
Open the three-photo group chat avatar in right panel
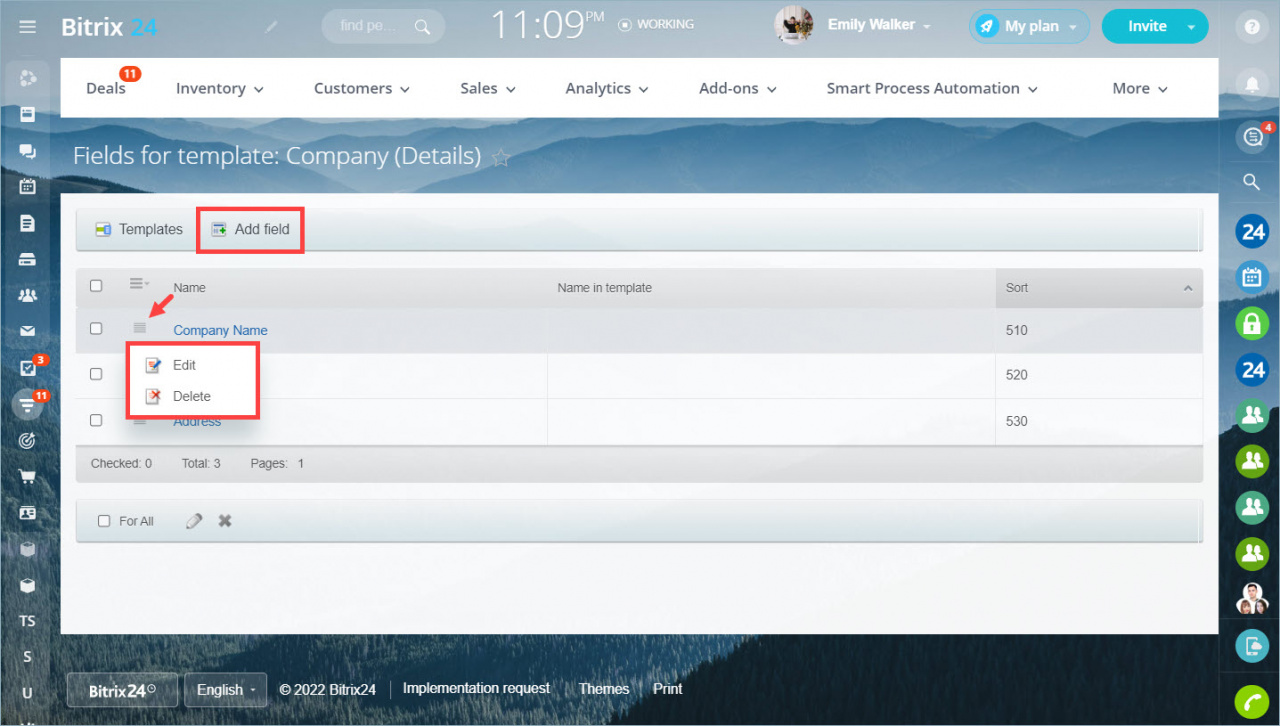(1251, 598)
